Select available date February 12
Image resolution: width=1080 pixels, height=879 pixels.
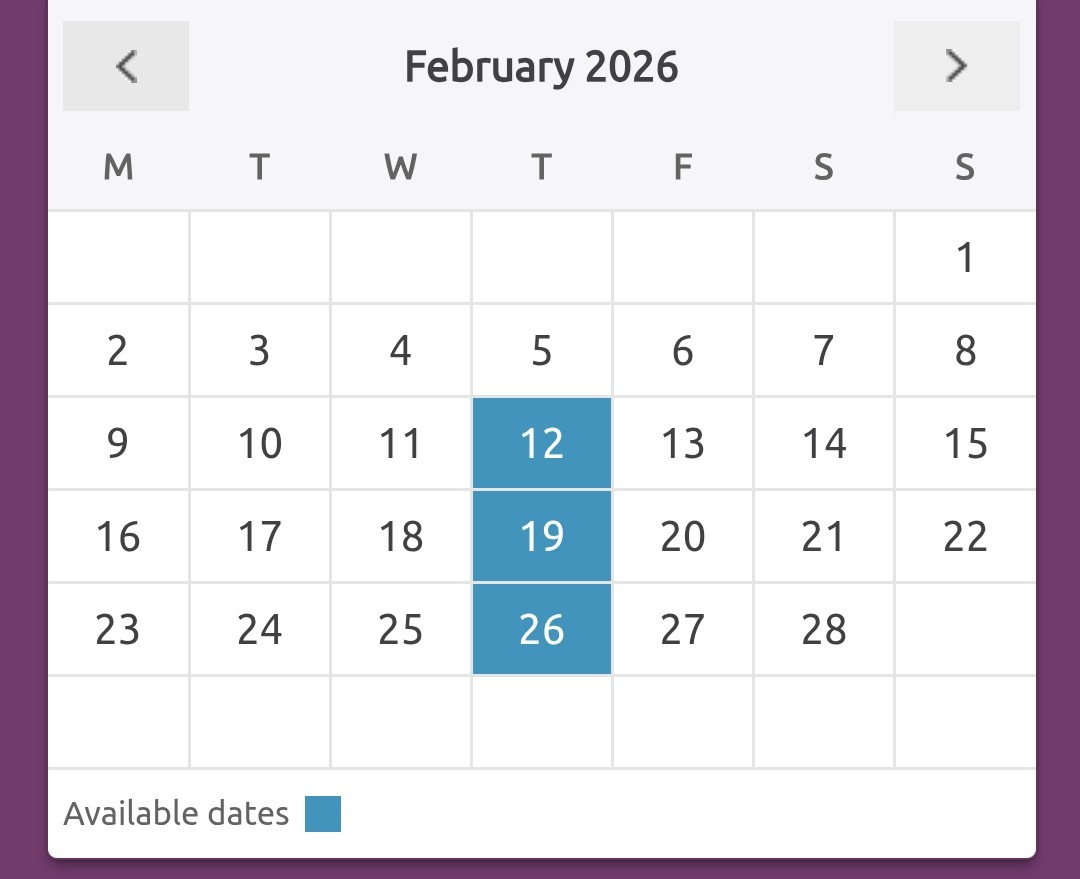[542, 443]
